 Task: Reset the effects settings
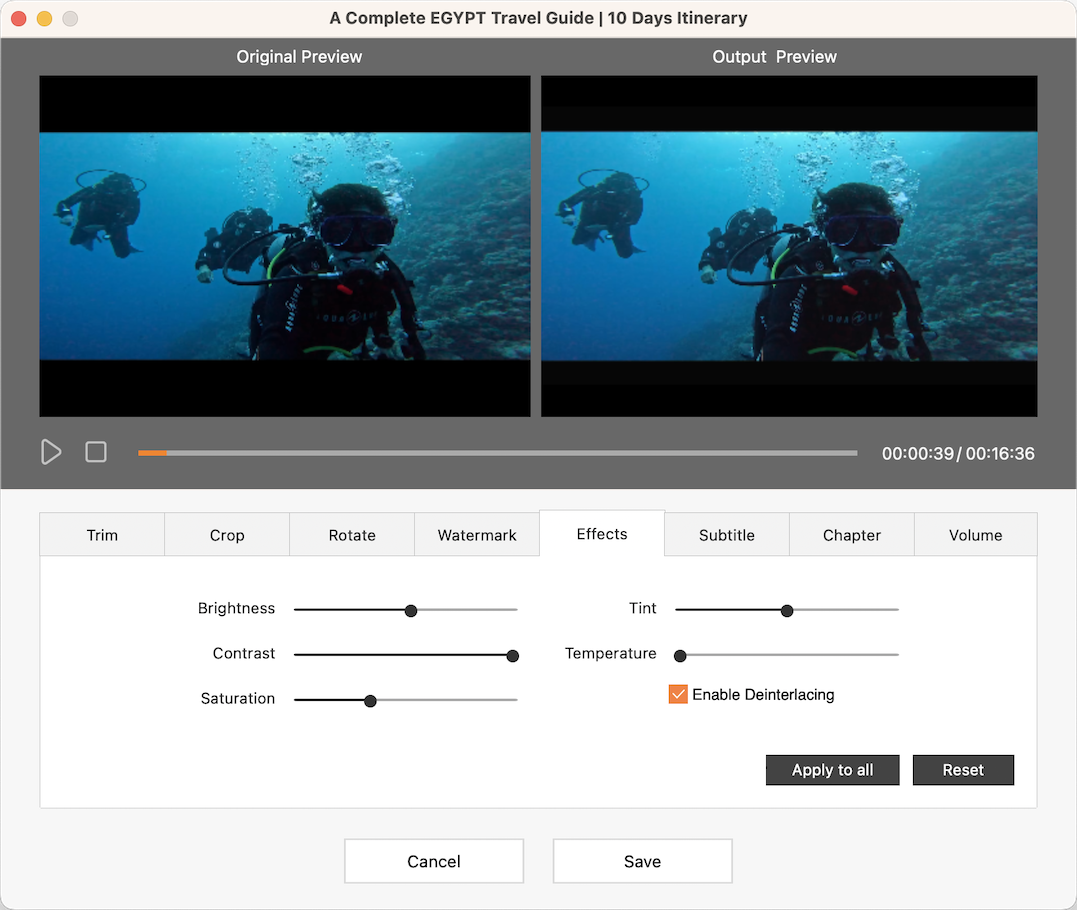pyautogui.click(x=963, y=770)
